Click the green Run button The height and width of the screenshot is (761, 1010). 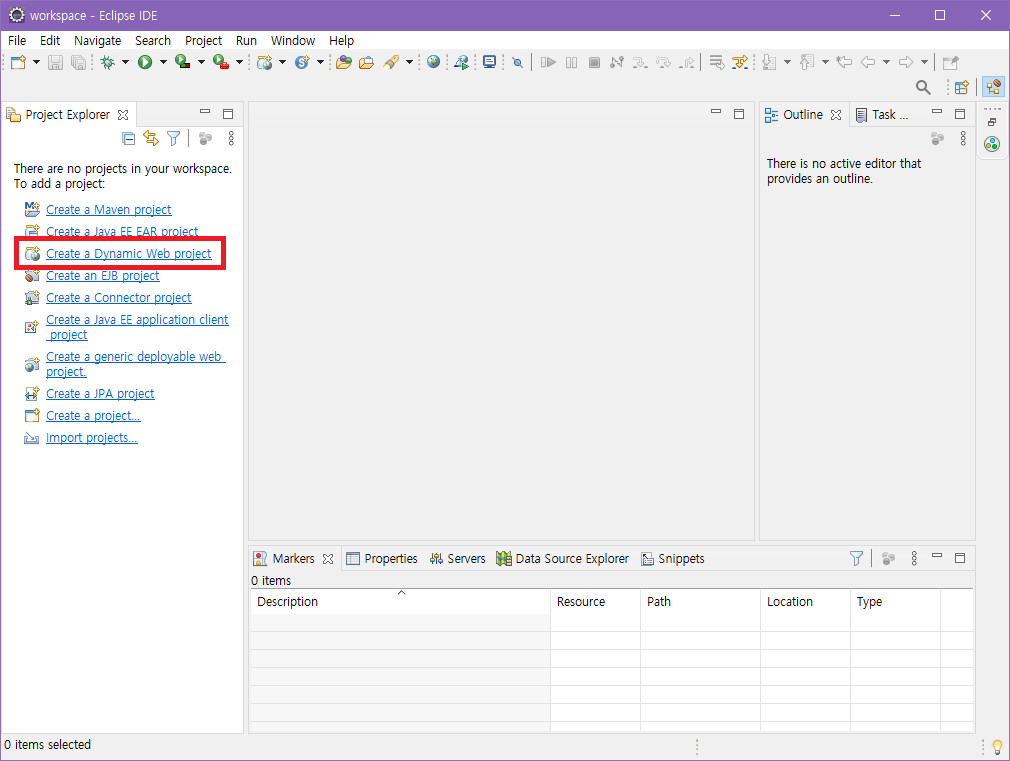click(145, 63)
